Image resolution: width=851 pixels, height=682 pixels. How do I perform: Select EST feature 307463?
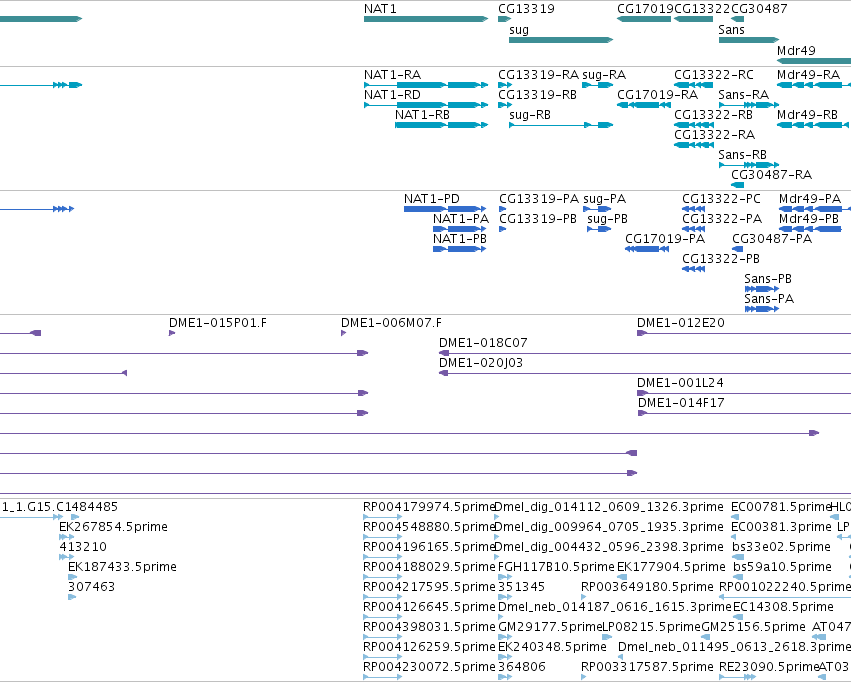click(72, 597)
